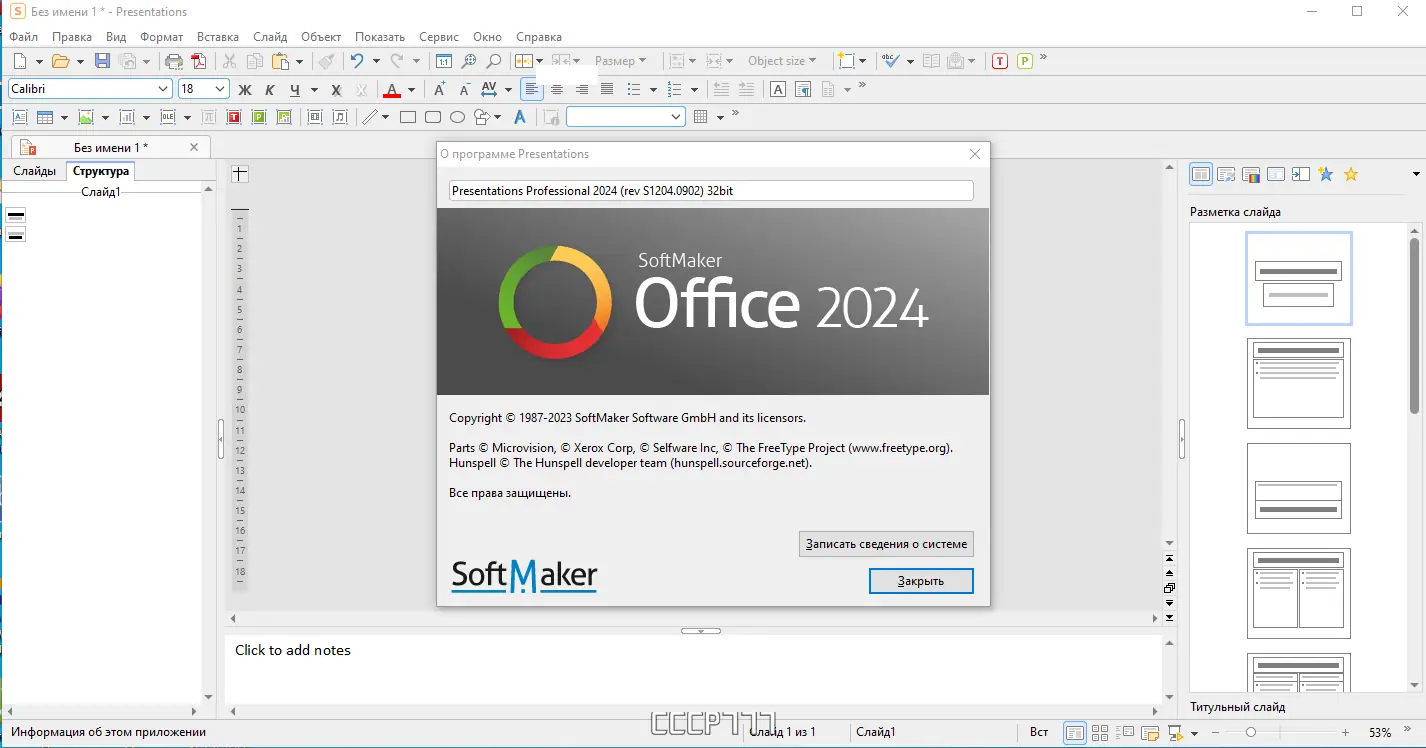Image resolution: width=1426 pixels, height=748 pixels.
Task: Toggle bold formatting on selected text
Action: (x=244, y=90)
